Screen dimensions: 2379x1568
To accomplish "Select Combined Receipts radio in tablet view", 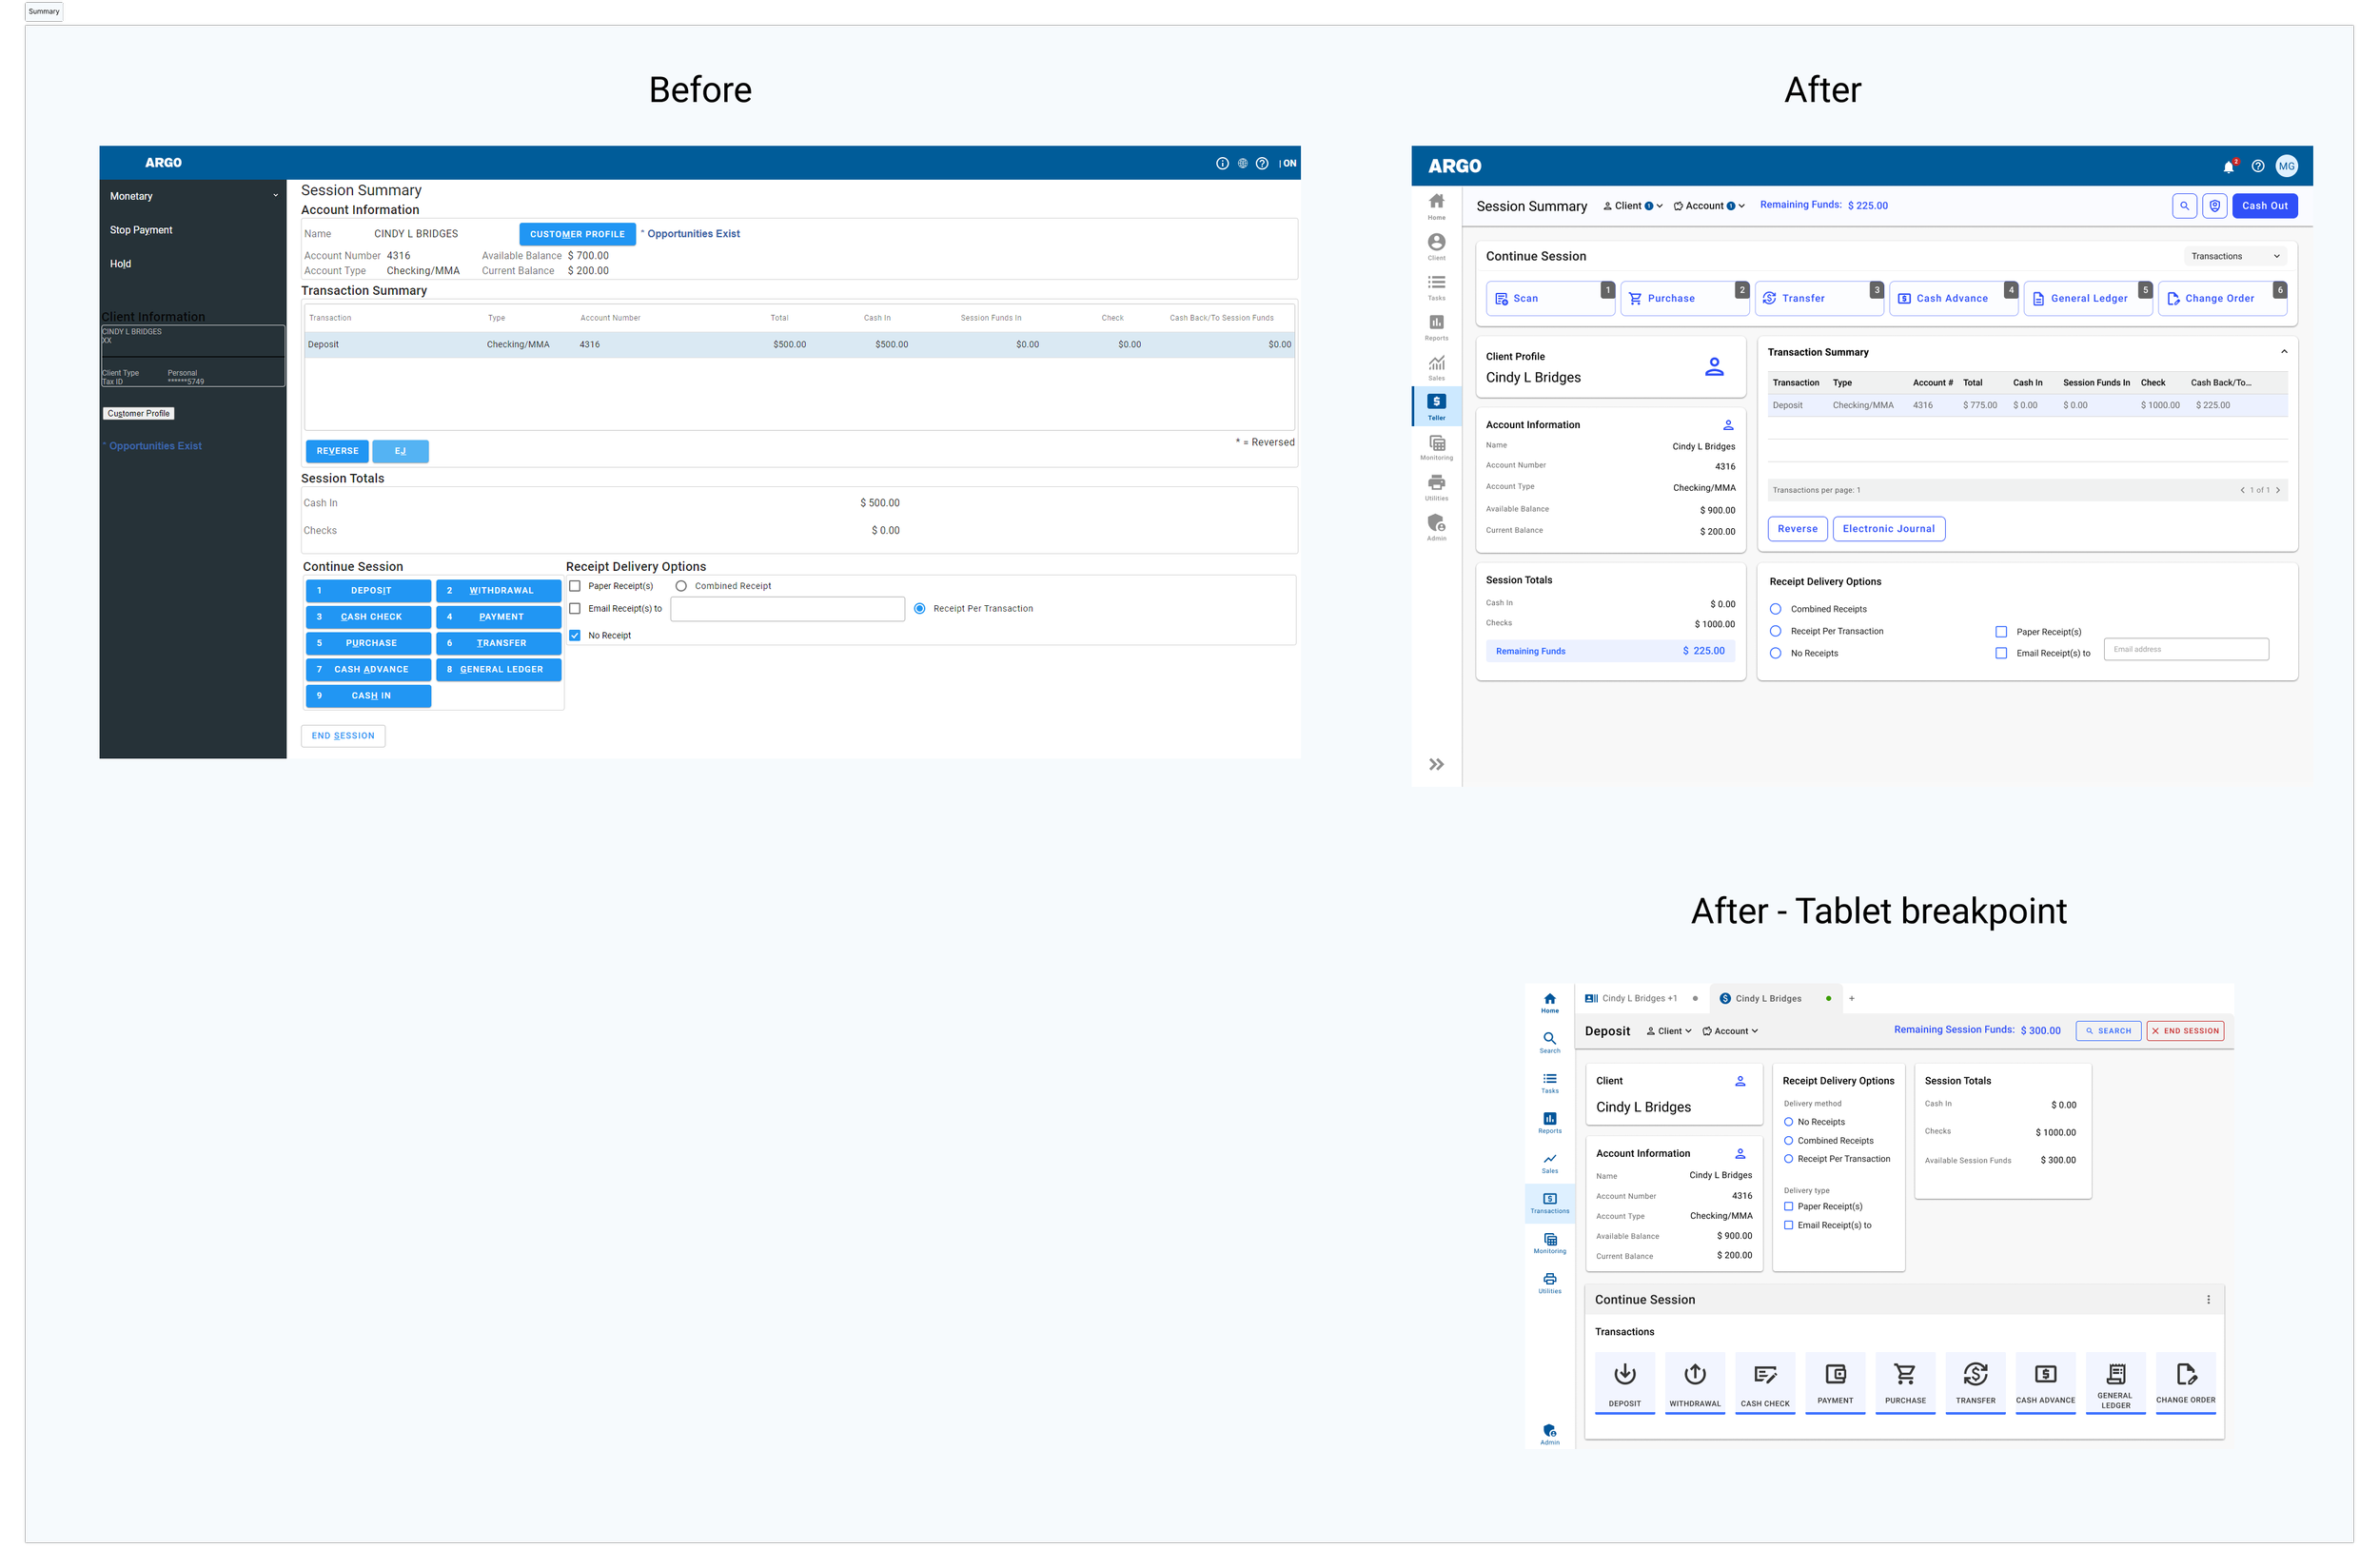I will pyautogui.click(x=1788, y=1141).
